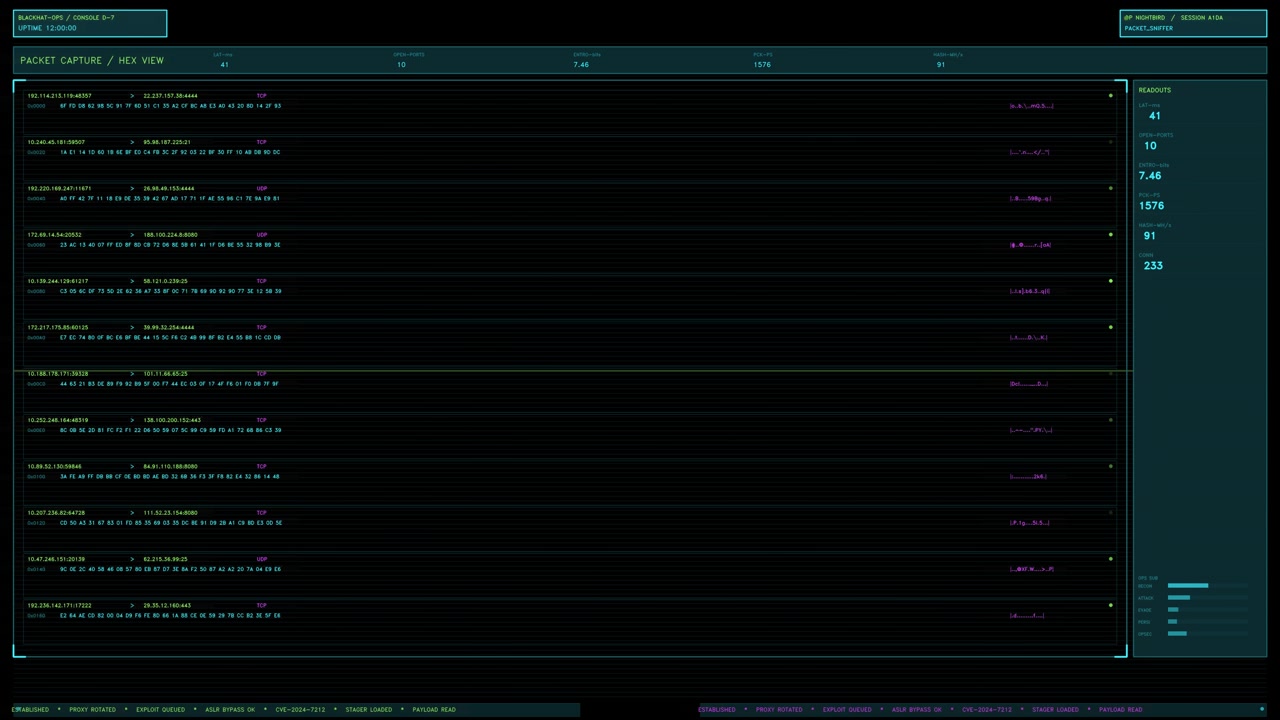
Task: Select destination 58.121.0.239:25
Action: 165,281
